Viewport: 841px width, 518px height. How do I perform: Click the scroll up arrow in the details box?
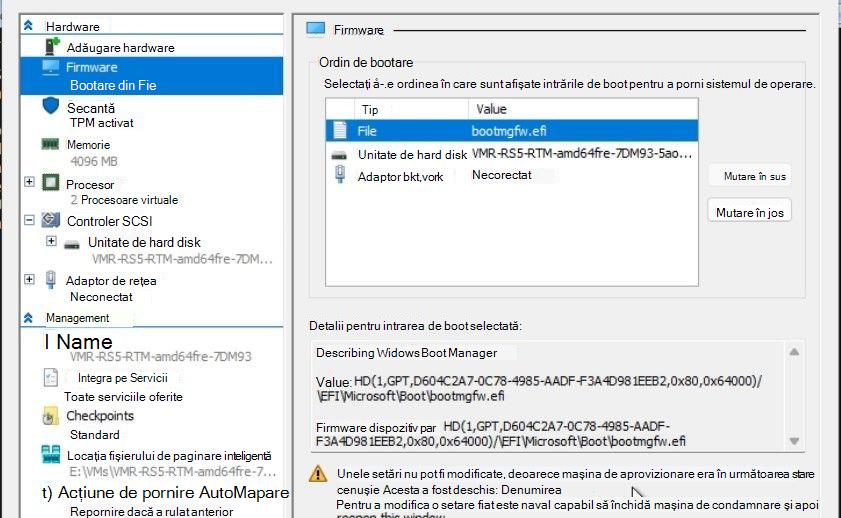pyautogui.click(x=794, y=352)
